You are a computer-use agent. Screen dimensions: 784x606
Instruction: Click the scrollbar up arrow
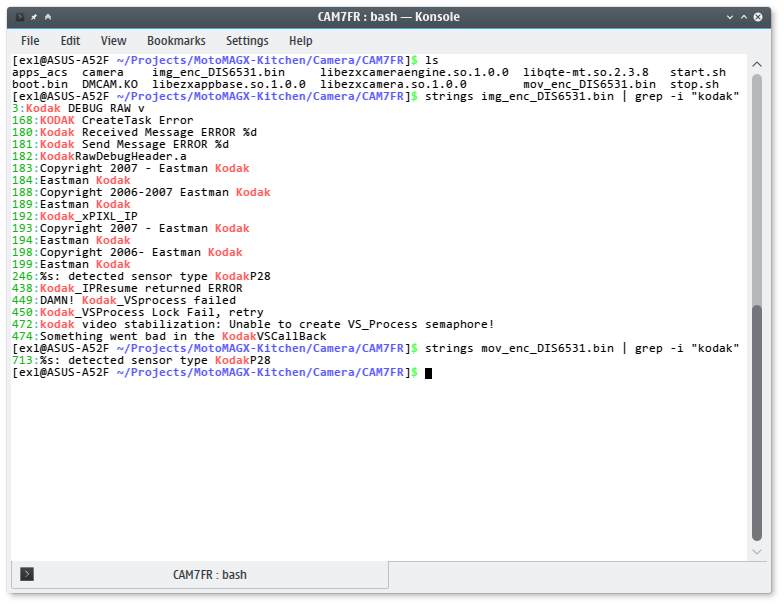coord(757,64)
